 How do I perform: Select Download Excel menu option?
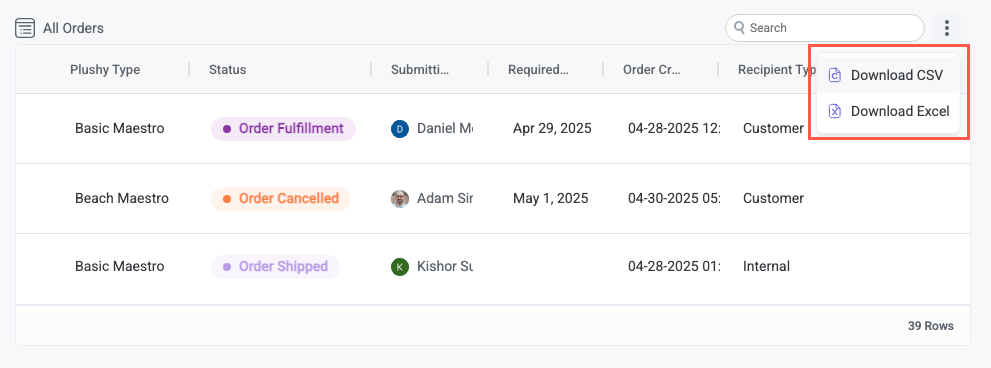888,111
